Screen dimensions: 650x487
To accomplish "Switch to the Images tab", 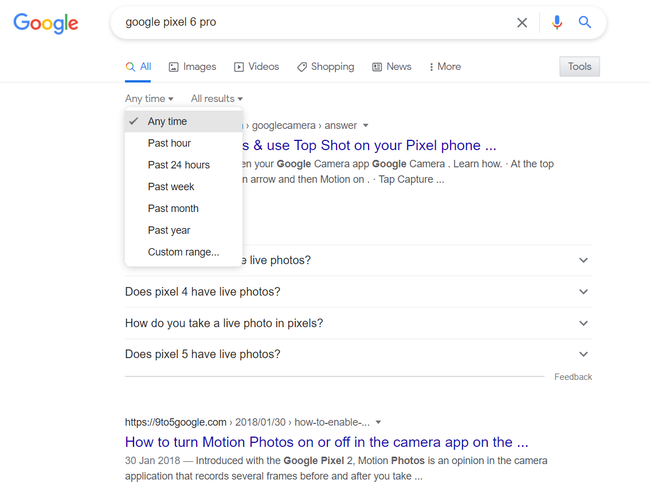I will click(192, 67).
